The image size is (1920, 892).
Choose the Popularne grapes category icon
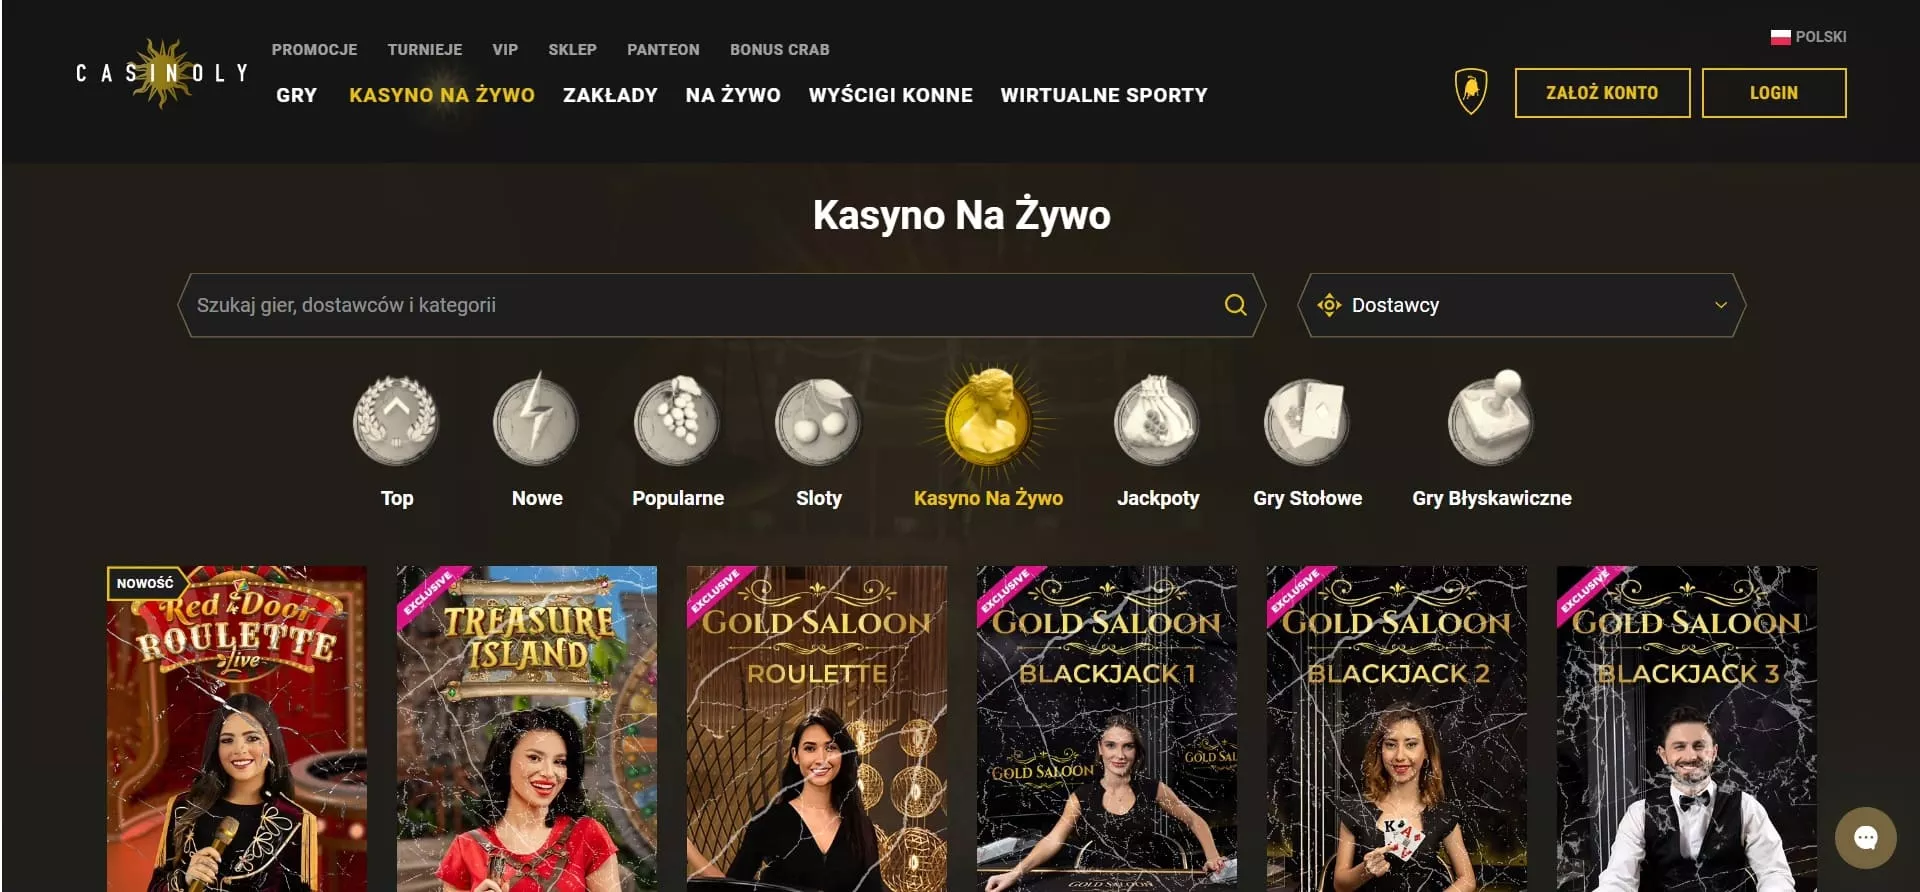[677, 420]
